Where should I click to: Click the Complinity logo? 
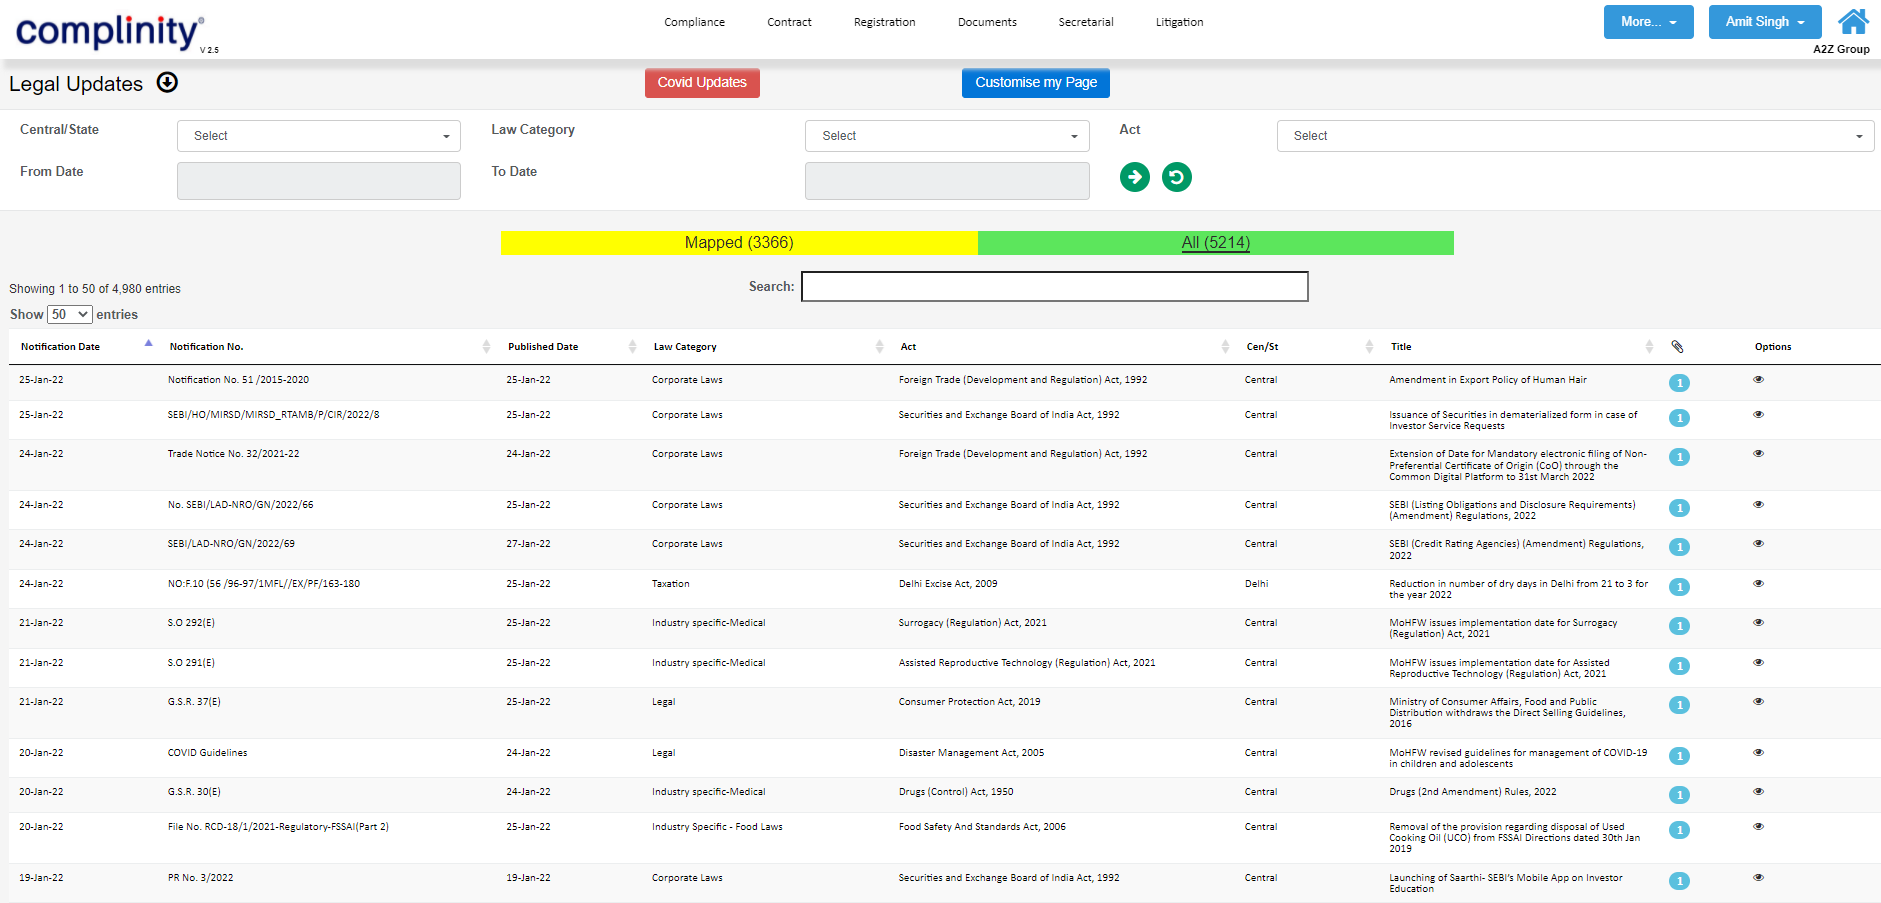tap(105, 30)
